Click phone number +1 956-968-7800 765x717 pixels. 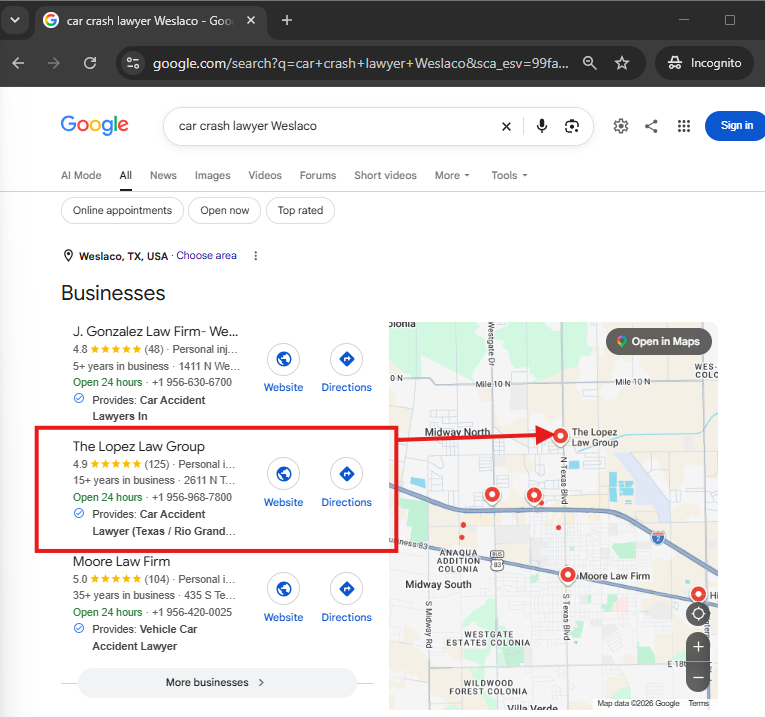coord(192,498)
